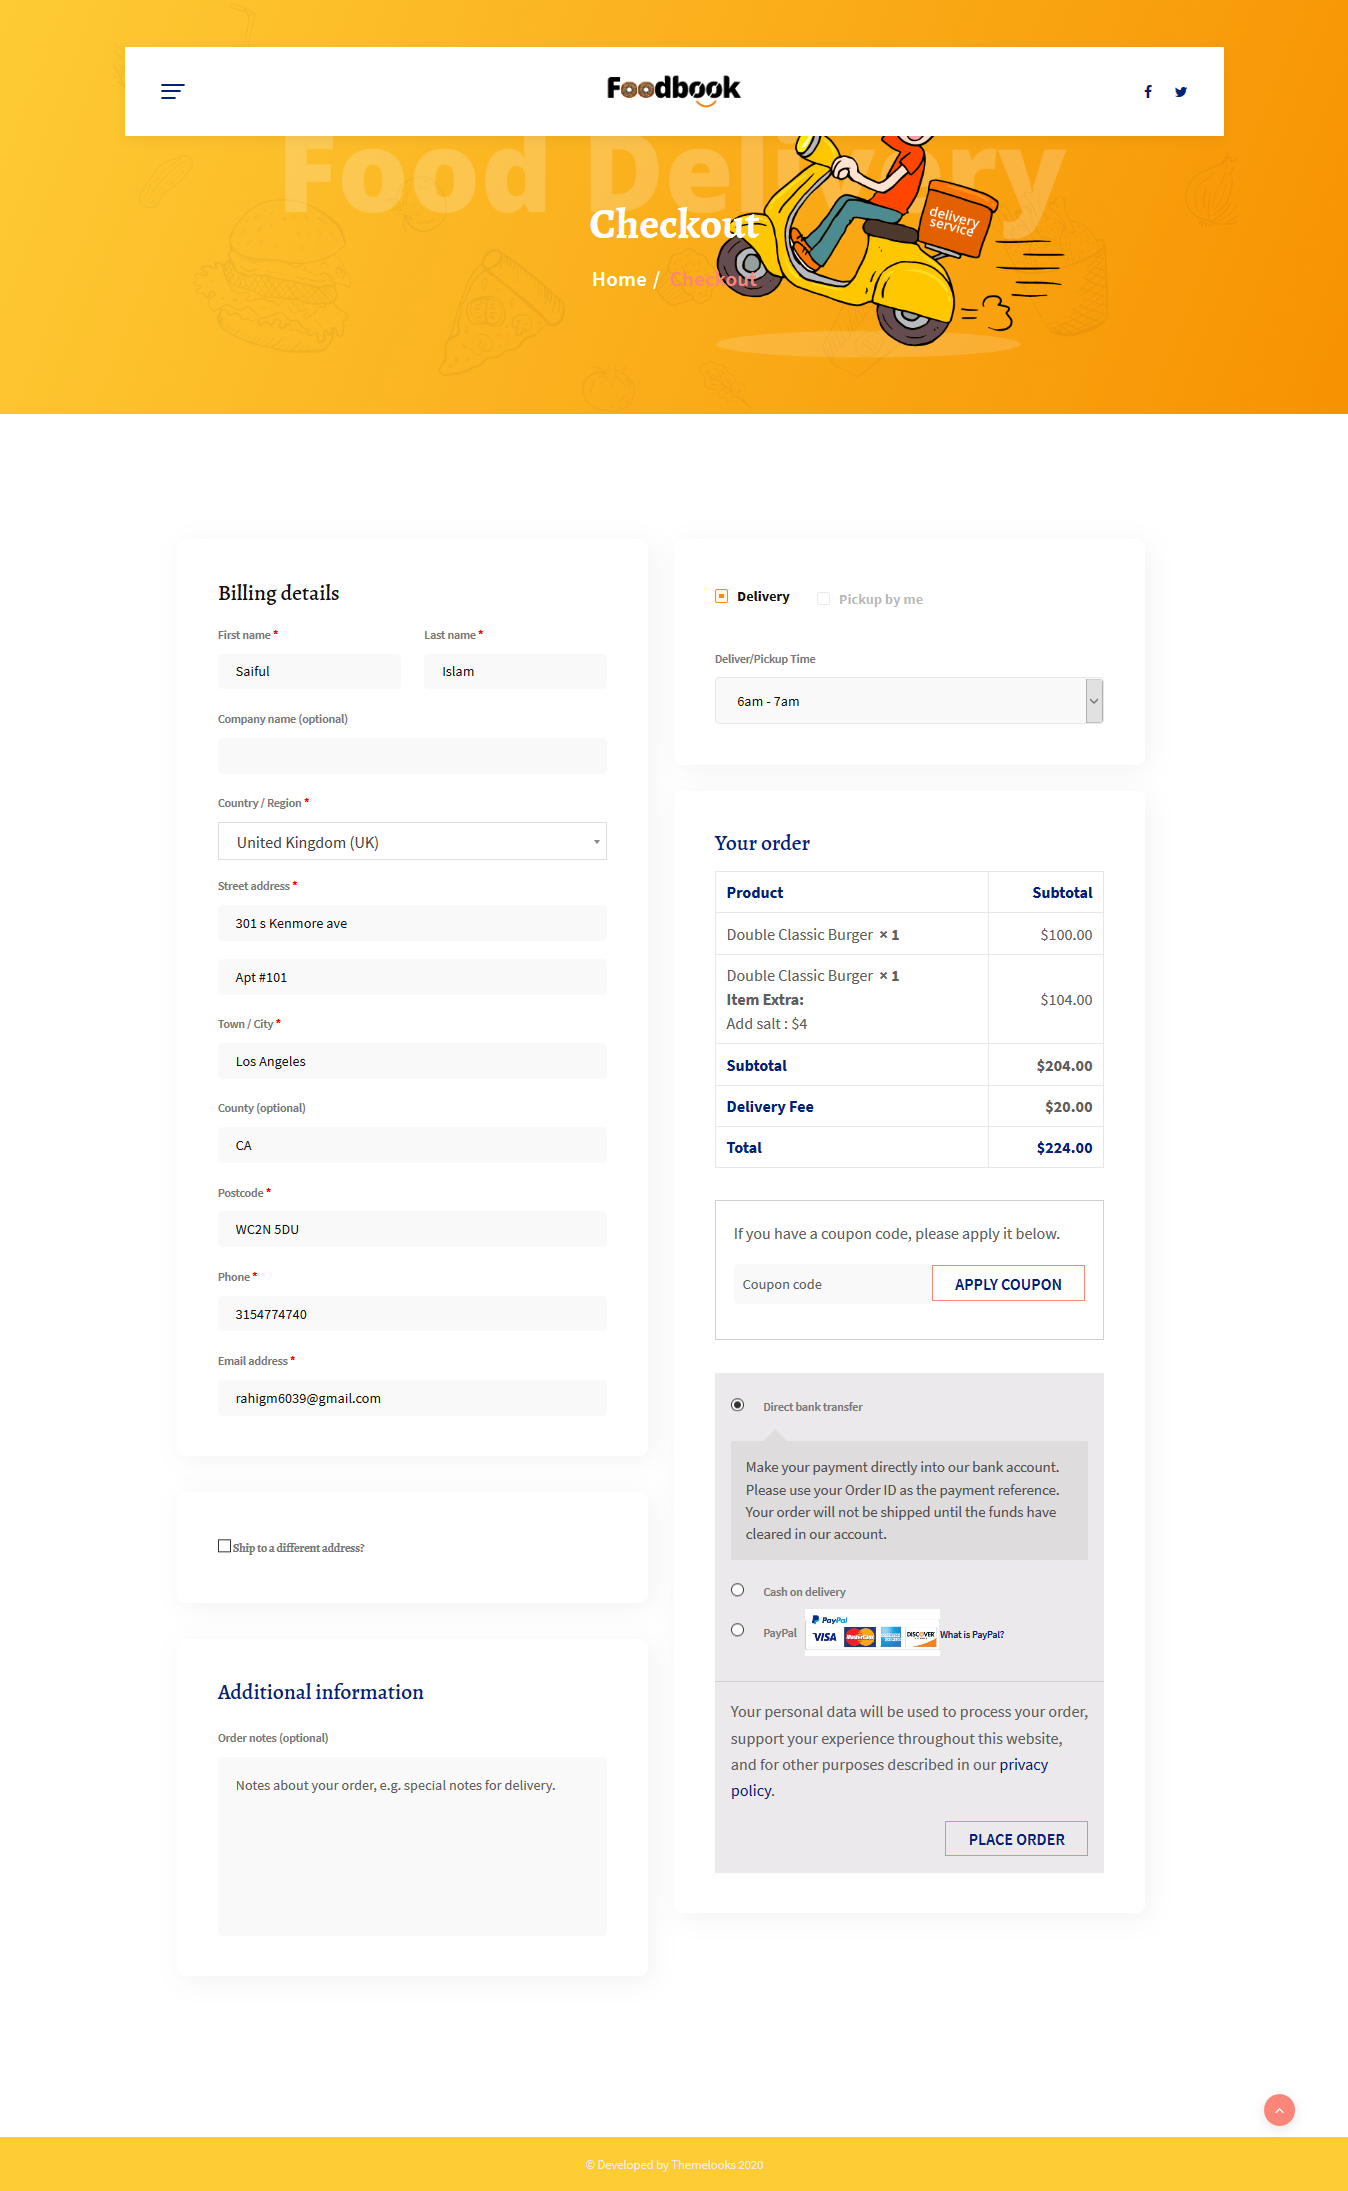Click the Apply Coupon button
The image size is (1348, 2191).
tap(1008, 1284)
